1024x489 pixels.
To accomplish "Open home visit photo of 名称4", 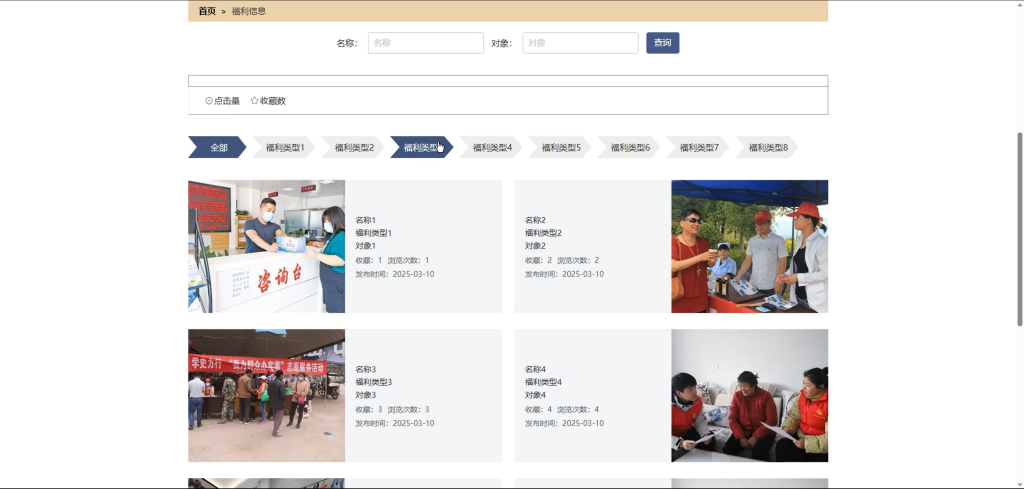I will [750, 396].
